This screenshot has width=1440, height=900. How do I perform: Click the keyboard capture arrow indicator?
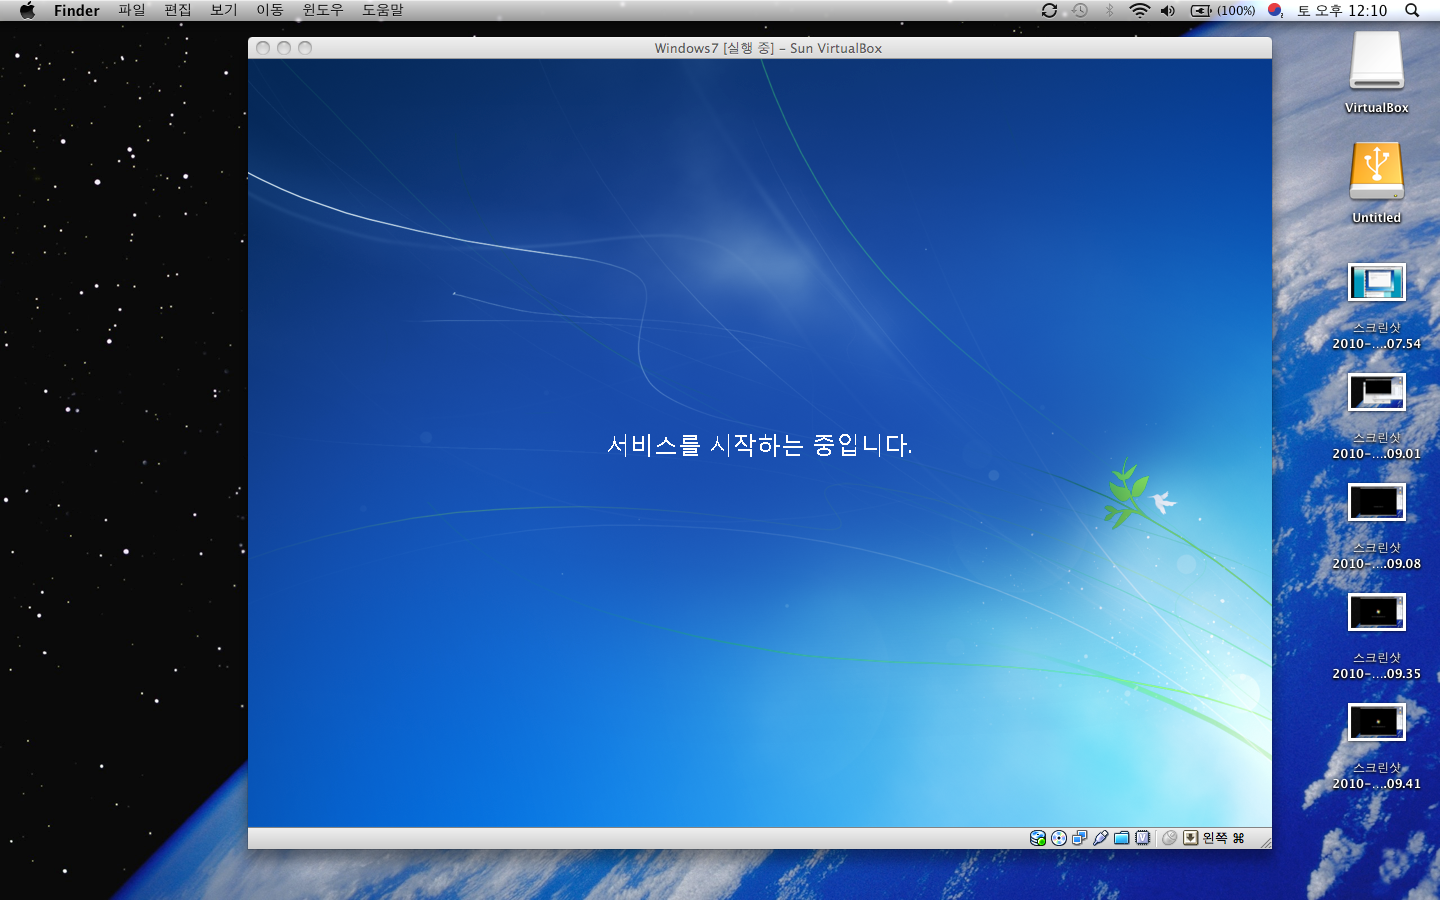1190,838
